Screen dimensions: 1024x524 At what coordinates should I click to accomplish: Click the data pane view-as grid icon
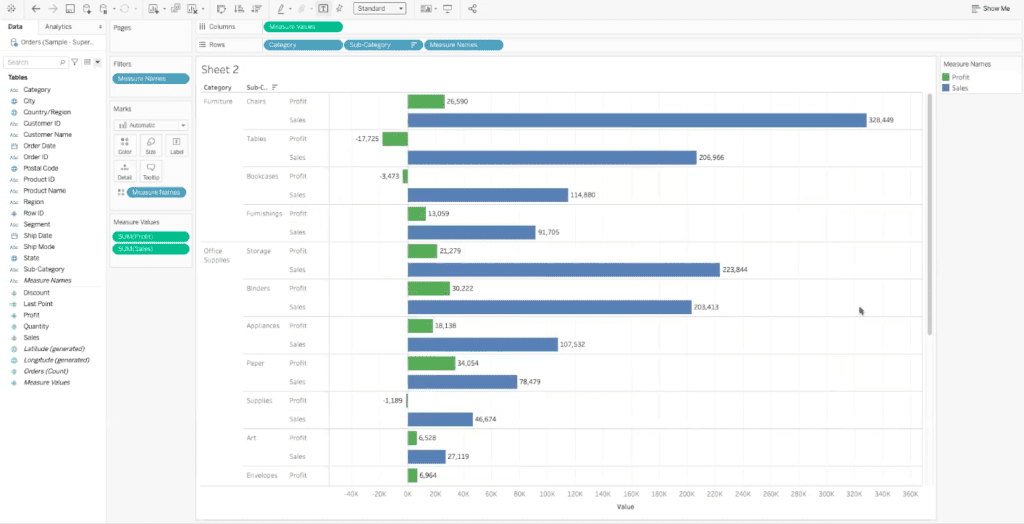pyautogui.click(x=87, y=62)
